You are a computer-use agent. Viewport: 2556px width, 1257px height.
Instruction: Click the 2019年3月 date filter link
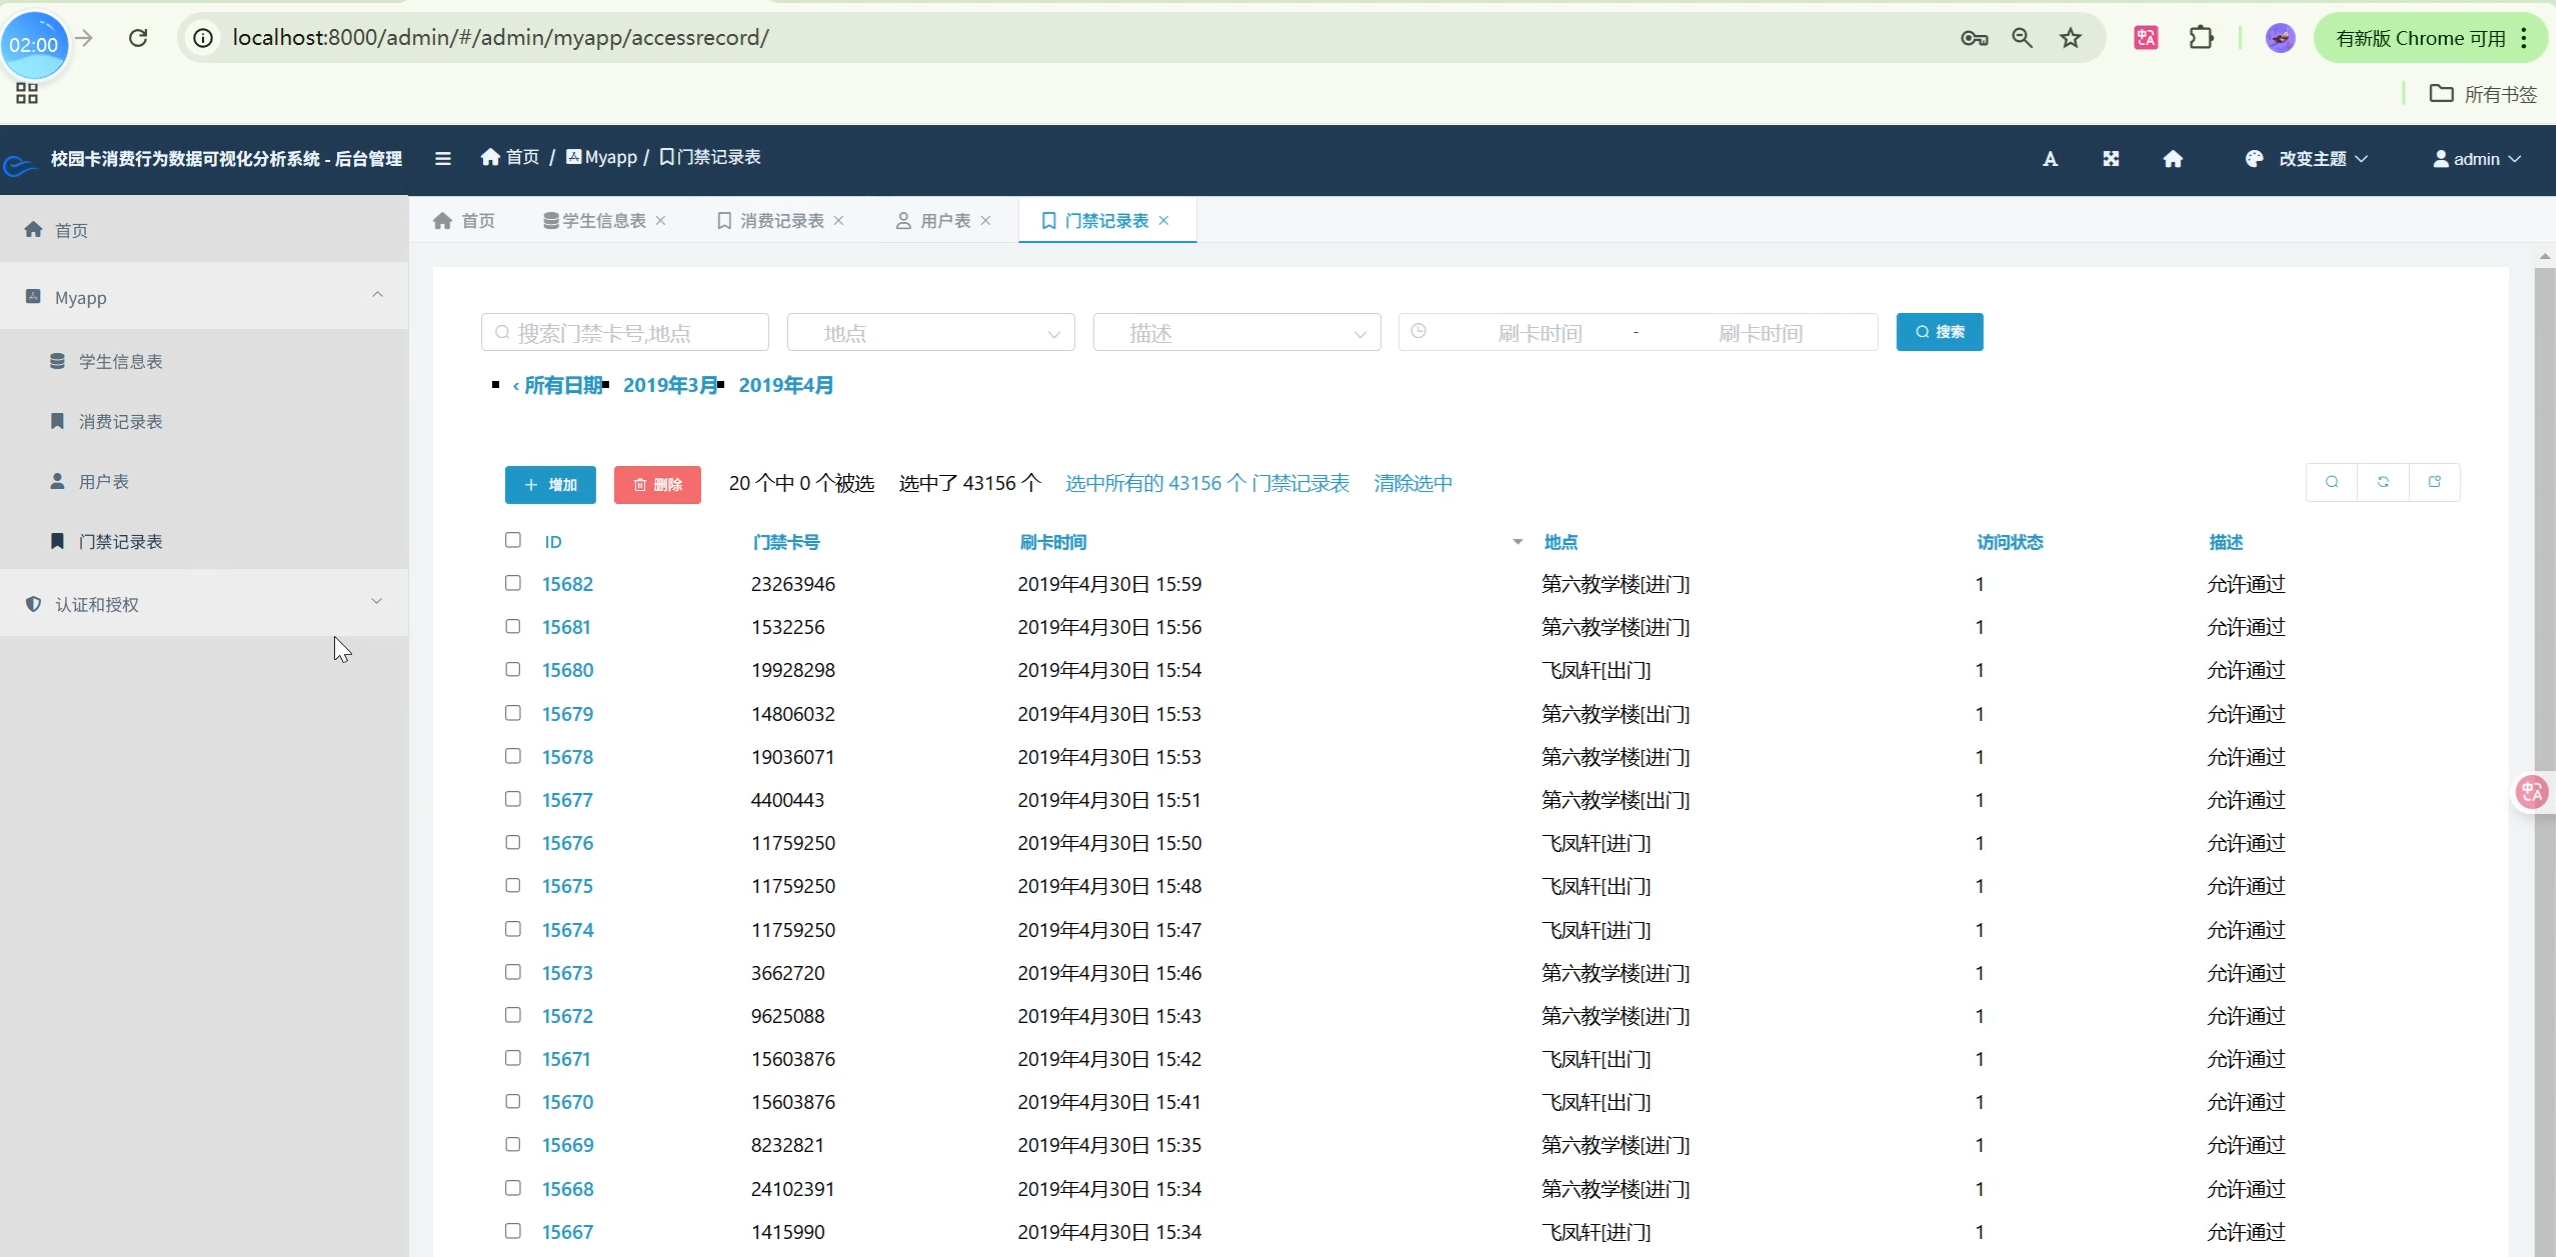[x=669, y=386]
